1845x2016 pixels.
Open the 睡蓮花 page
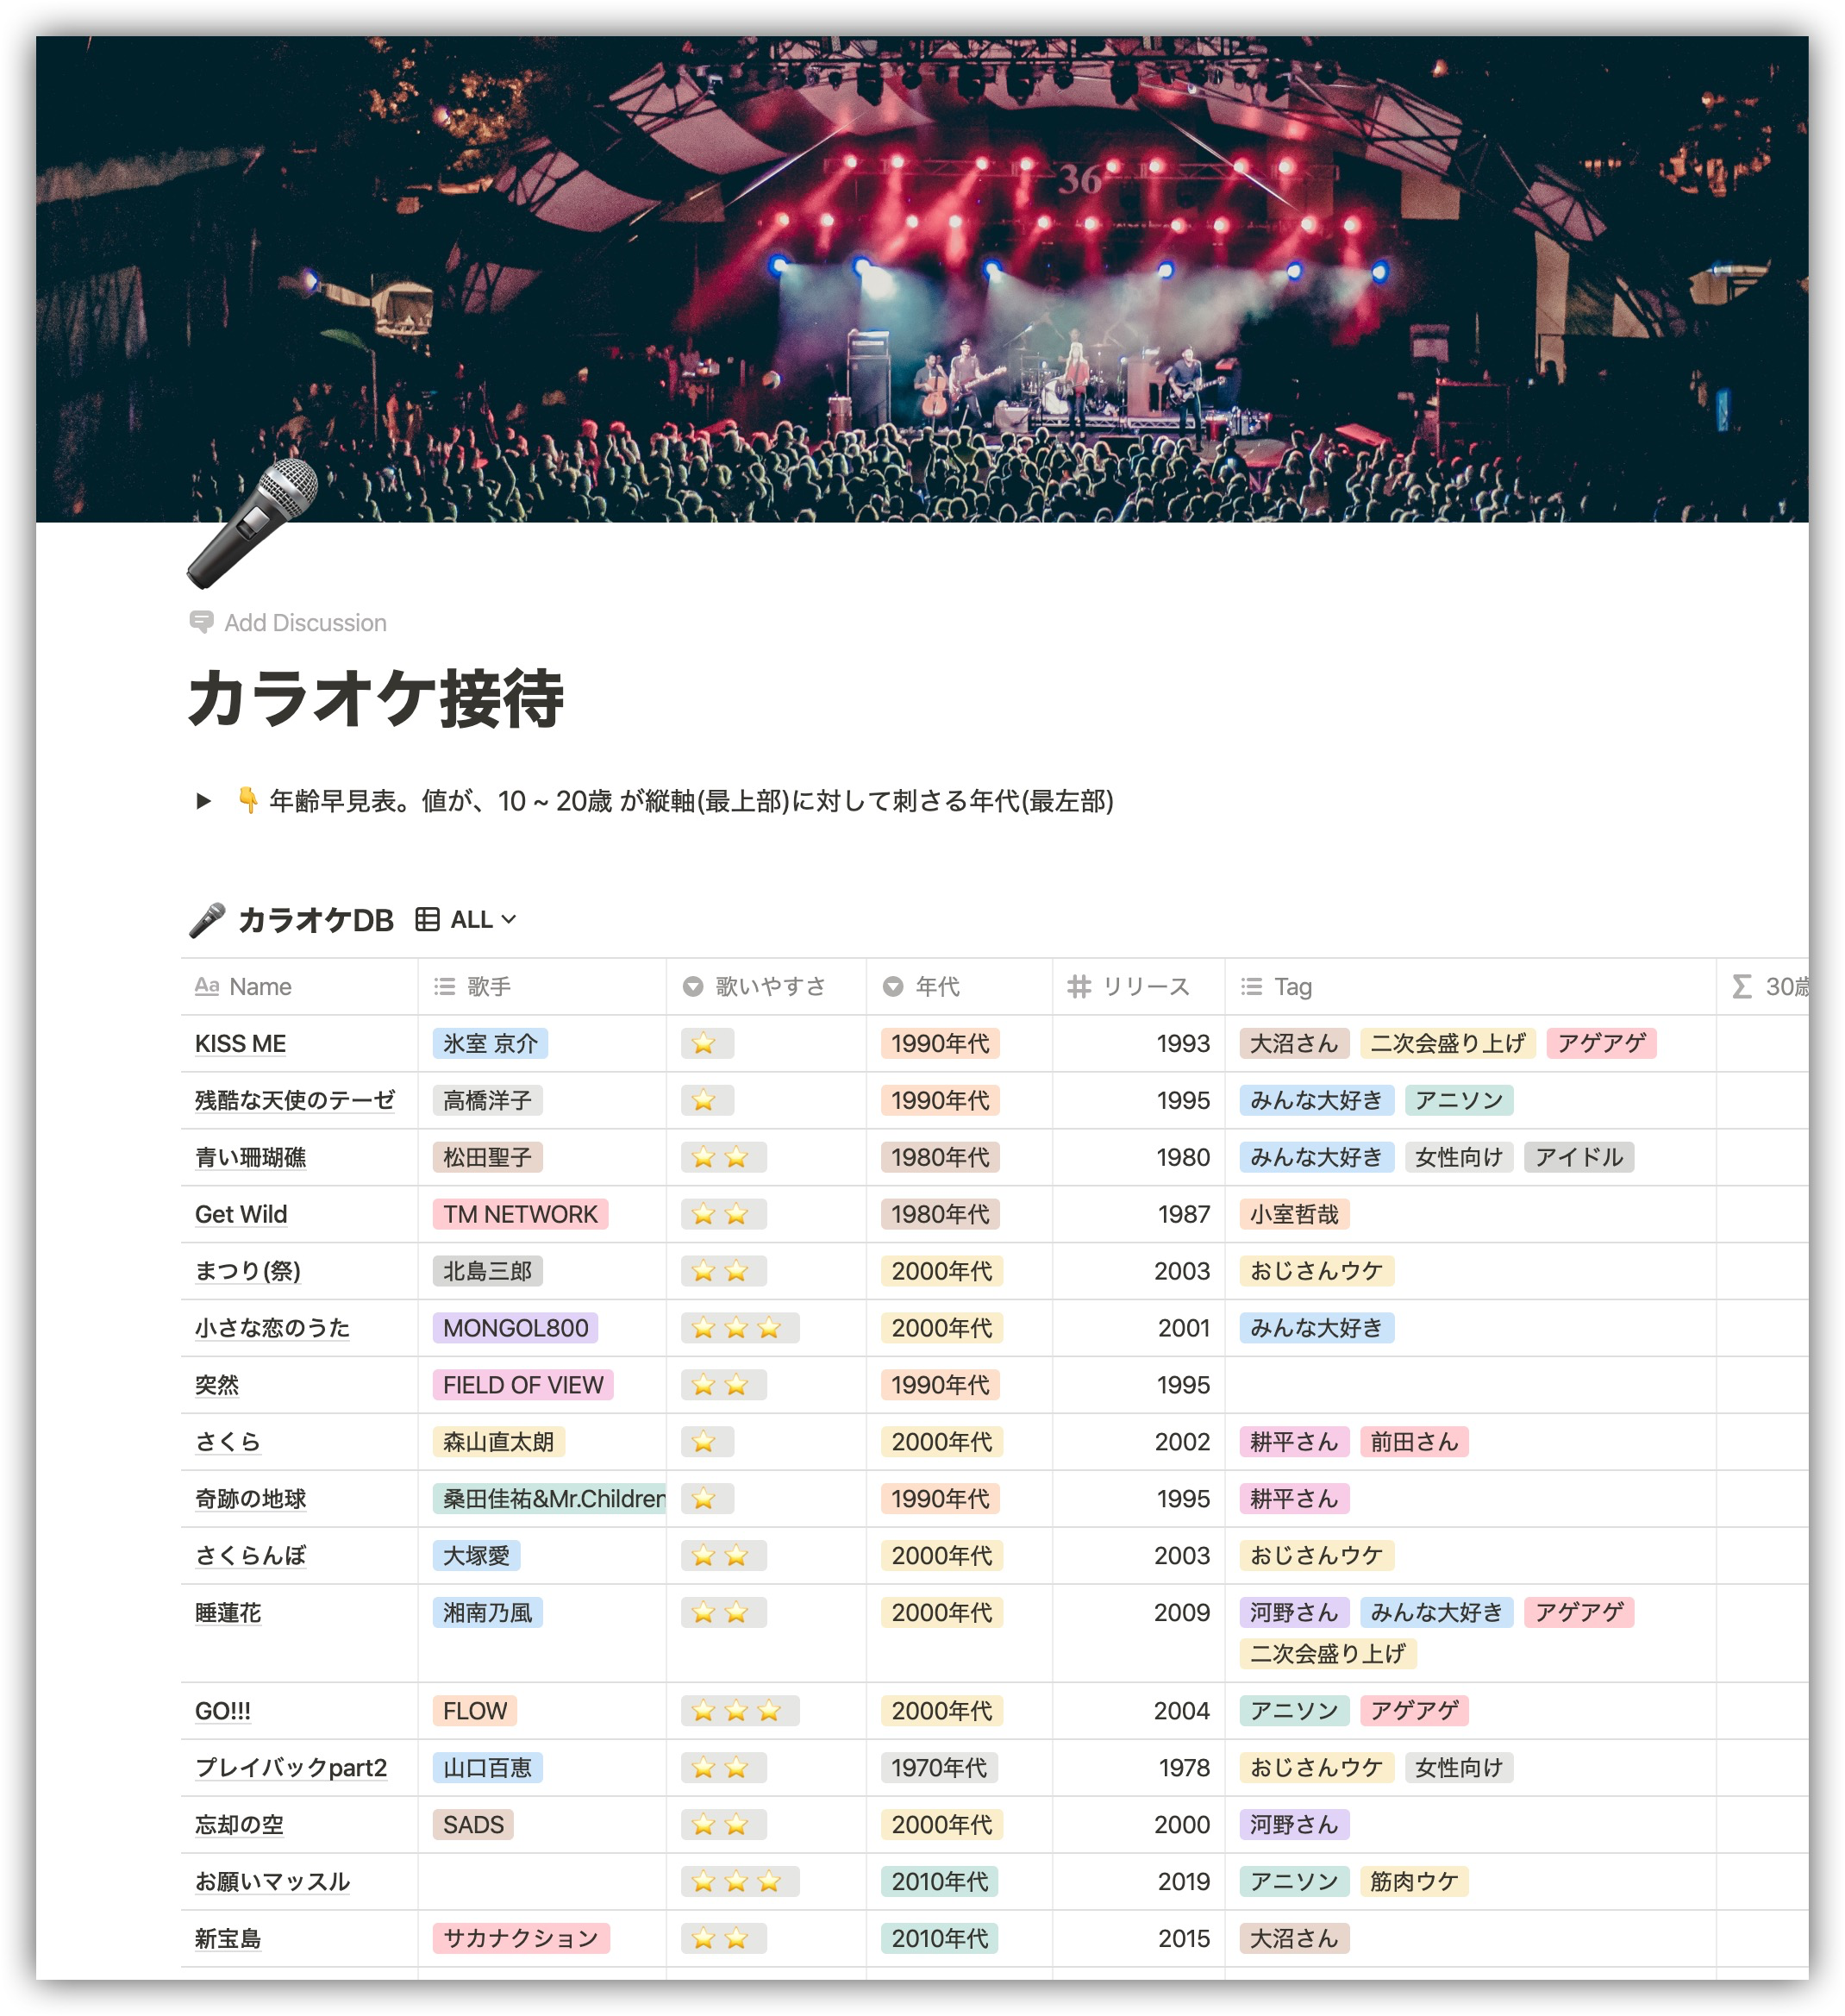pyautogui.click(x=228, y=1613)
